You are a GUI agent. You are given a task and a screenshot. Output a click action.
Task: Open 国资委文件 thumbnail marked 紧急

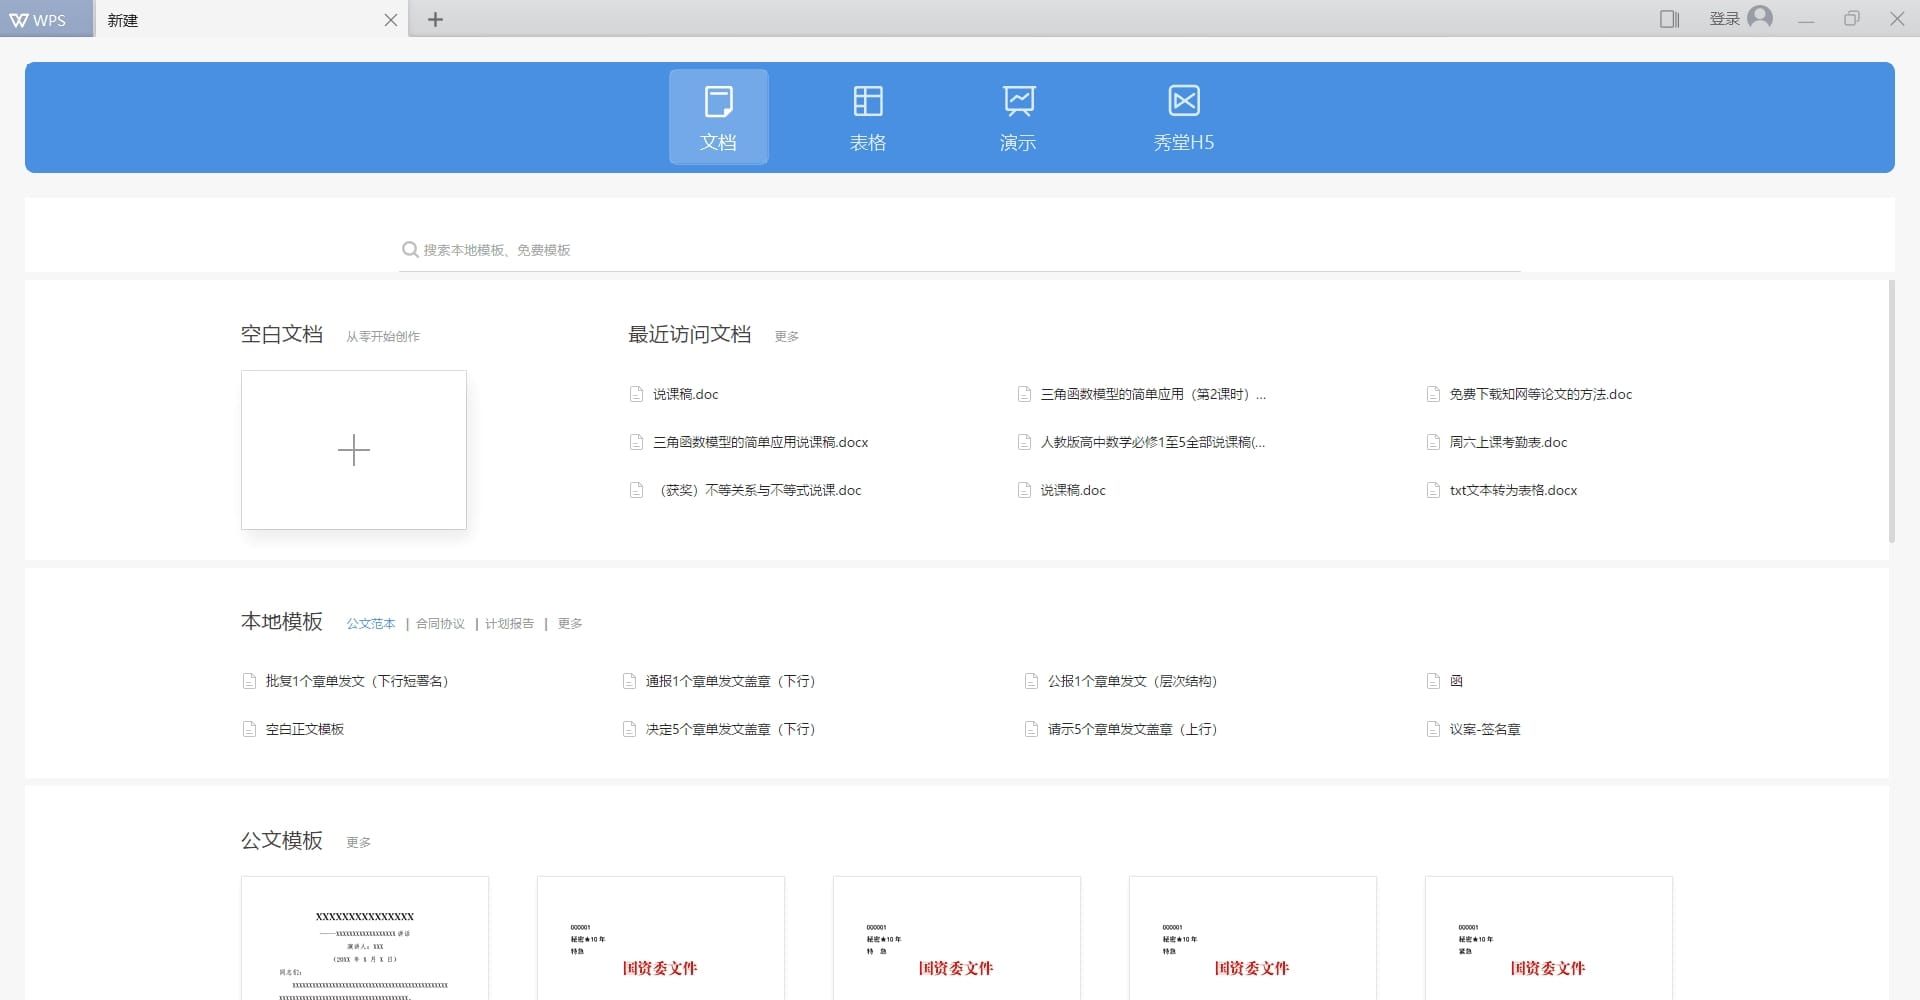coord(1549,938)
